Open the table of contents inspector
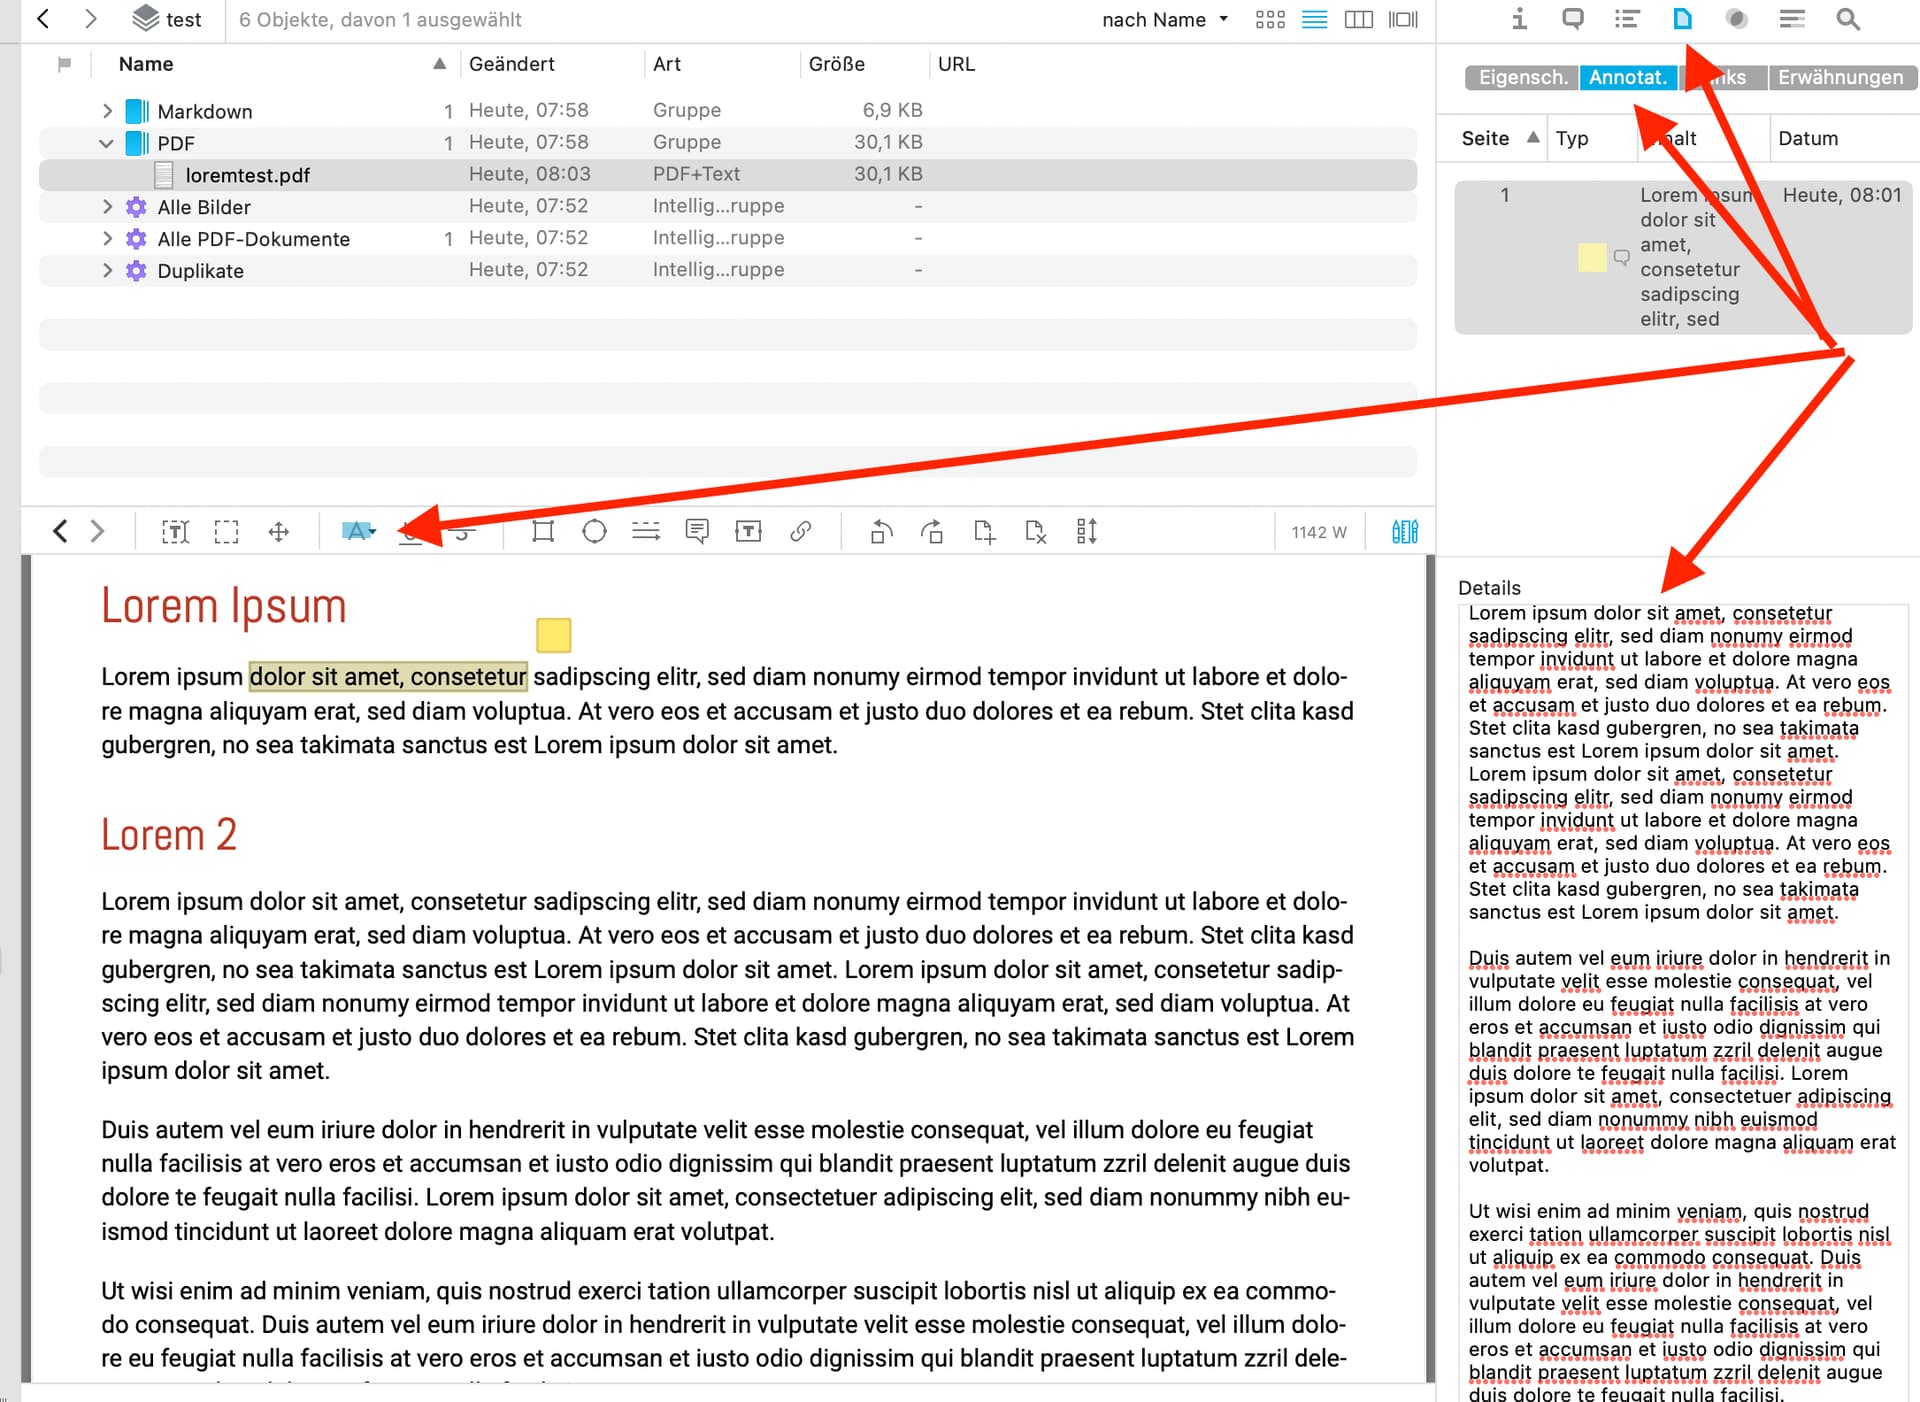The height and width of the screenshot is (1402, 1920). [x=1627, y=19]
